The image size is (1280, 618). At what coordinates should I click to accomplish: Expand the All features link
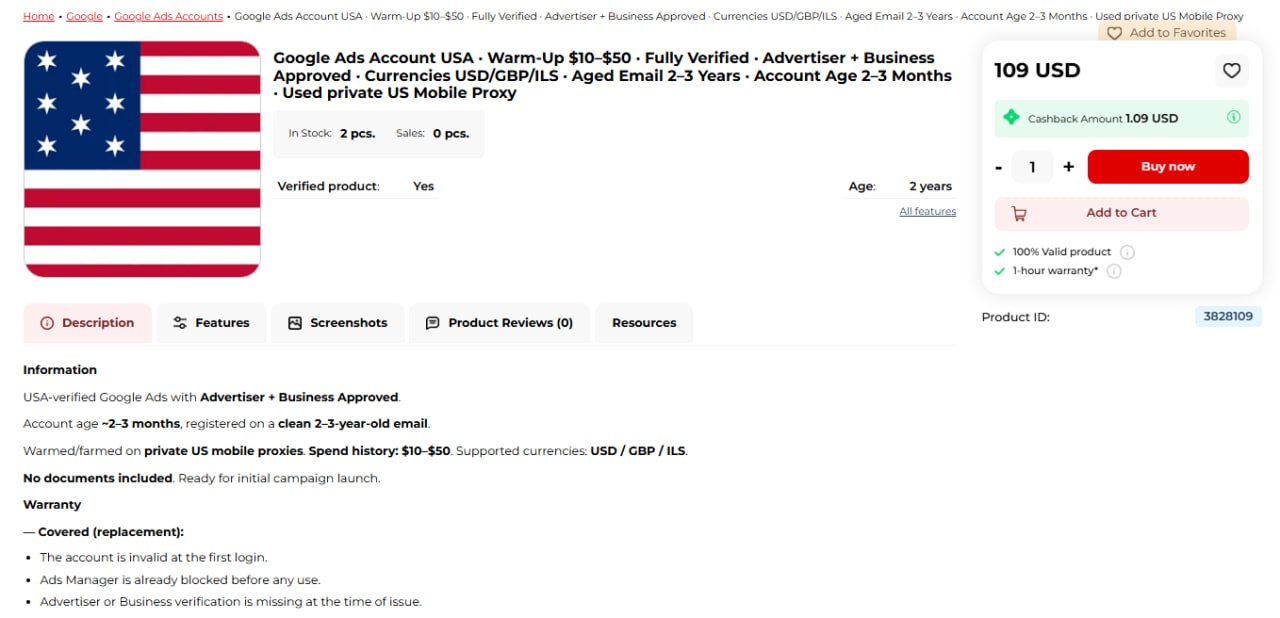point(927,212)
